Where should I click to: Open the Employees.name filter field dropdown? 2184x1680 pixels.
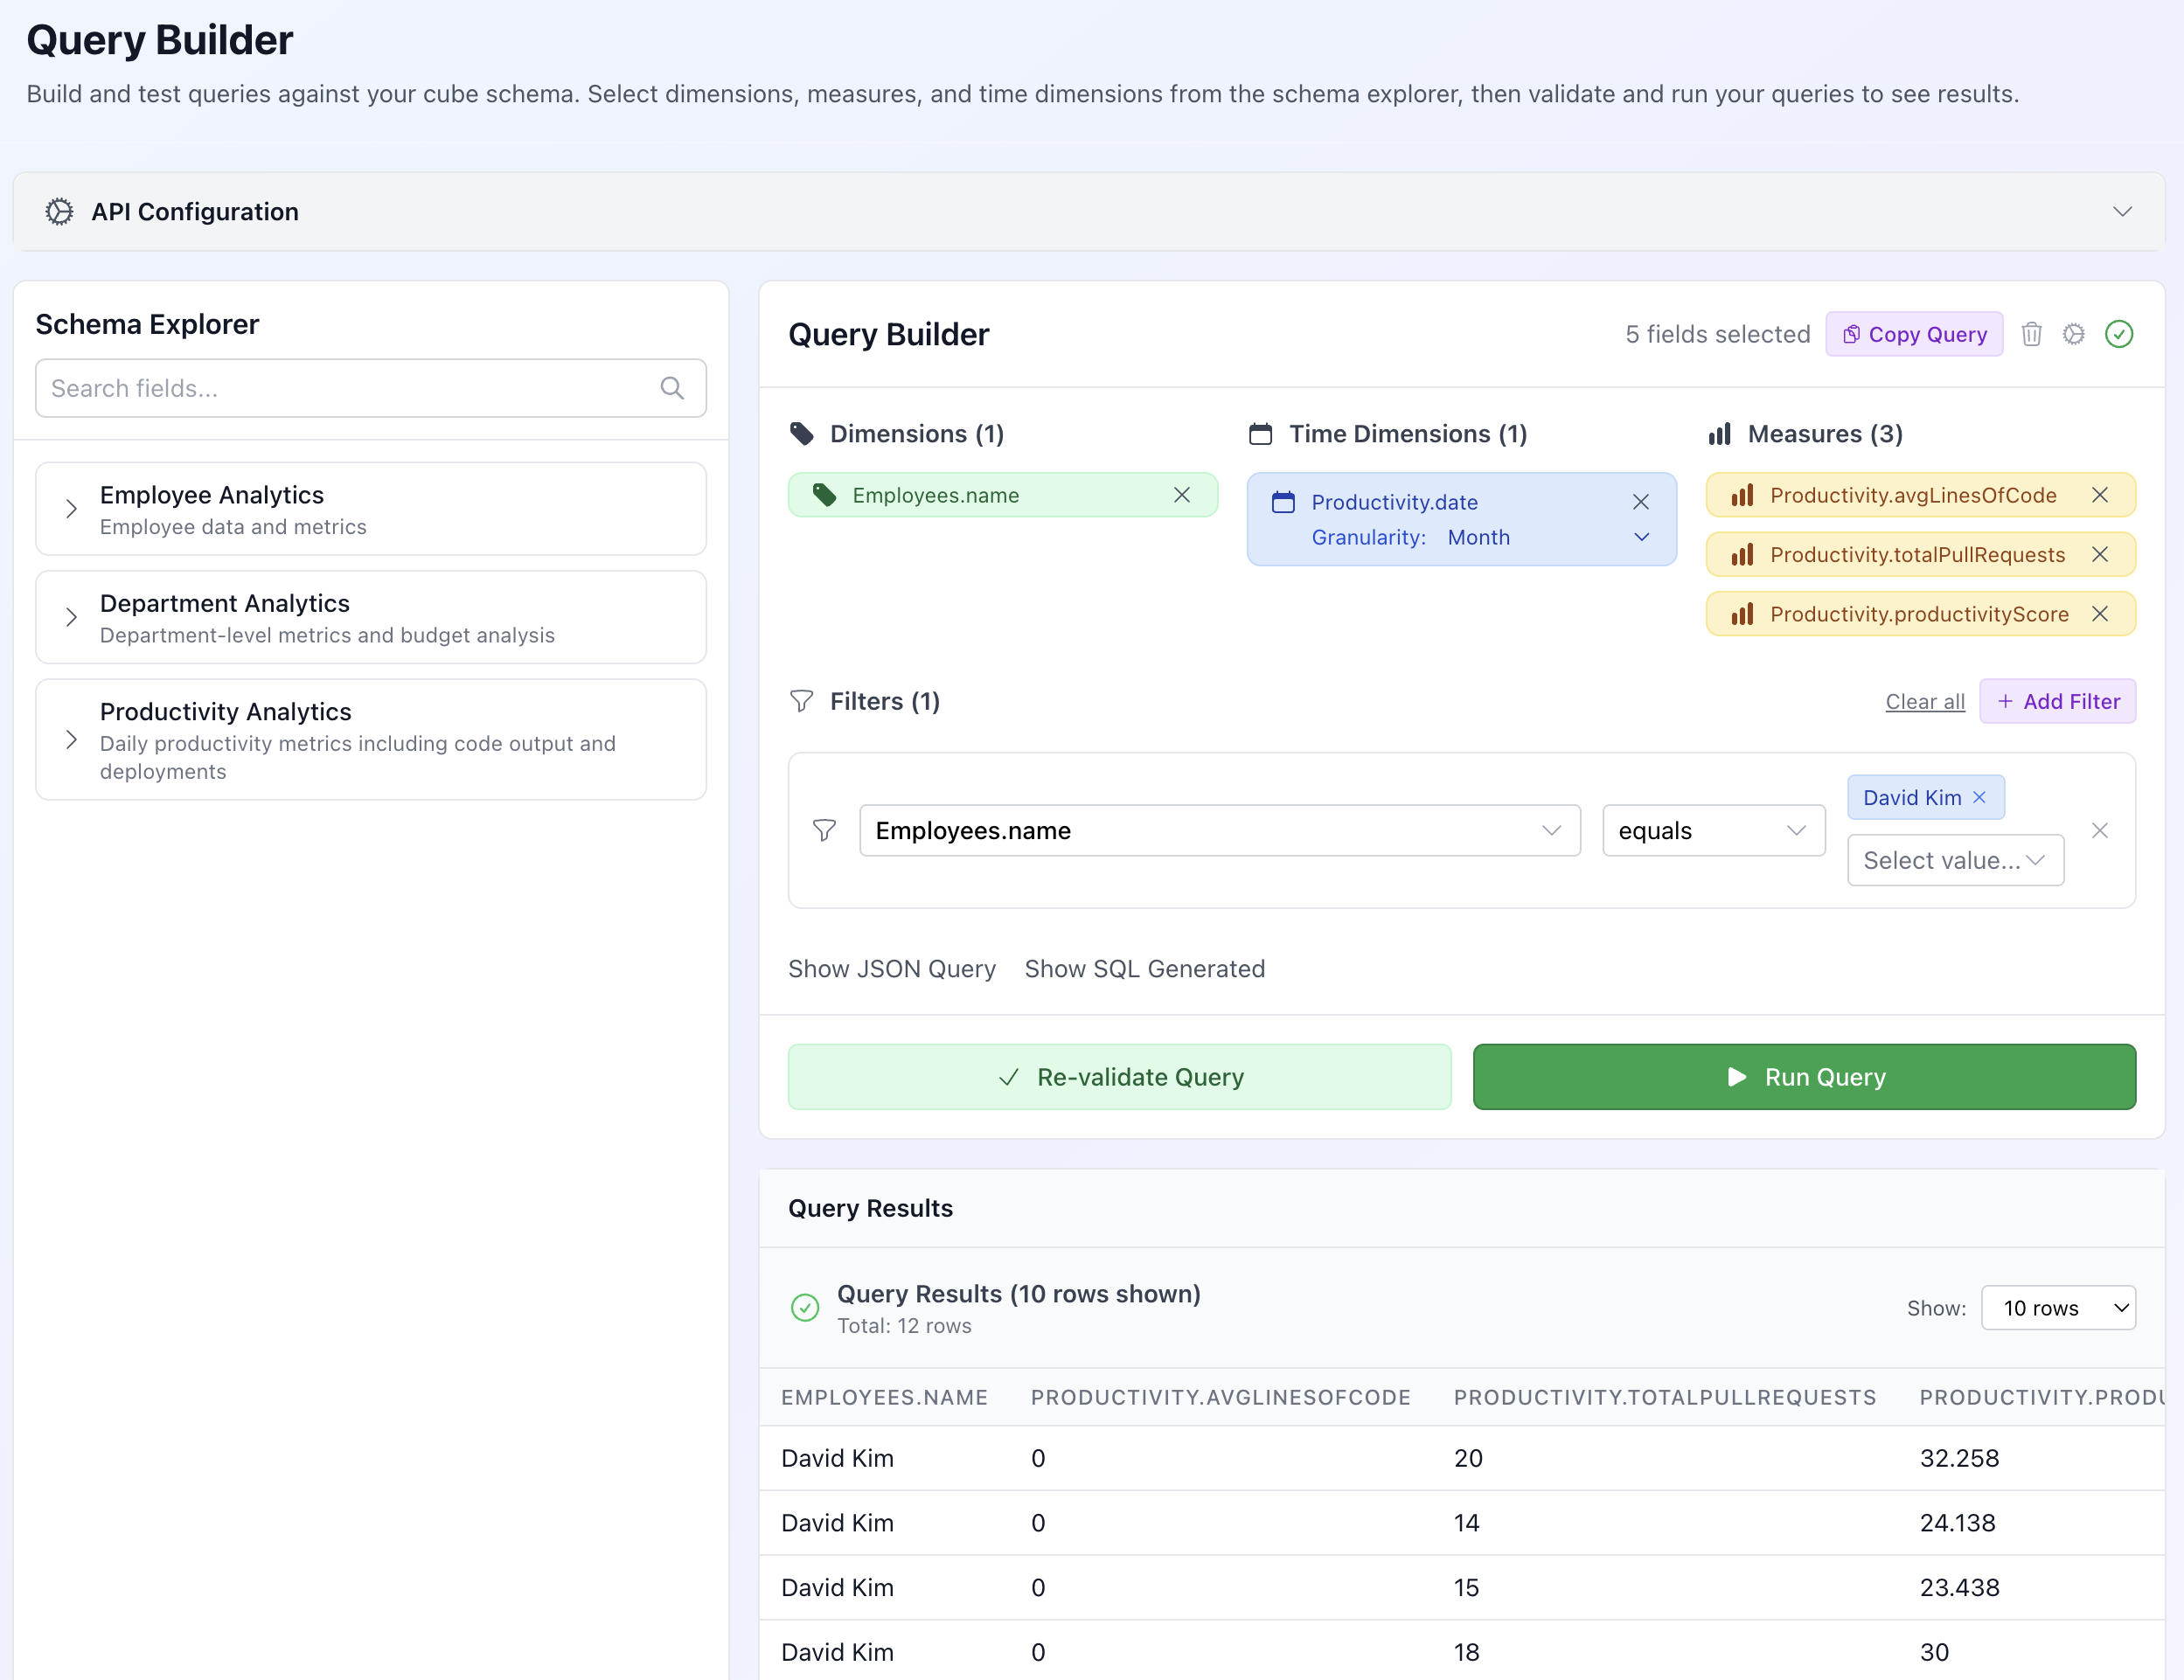point(1220,831)
